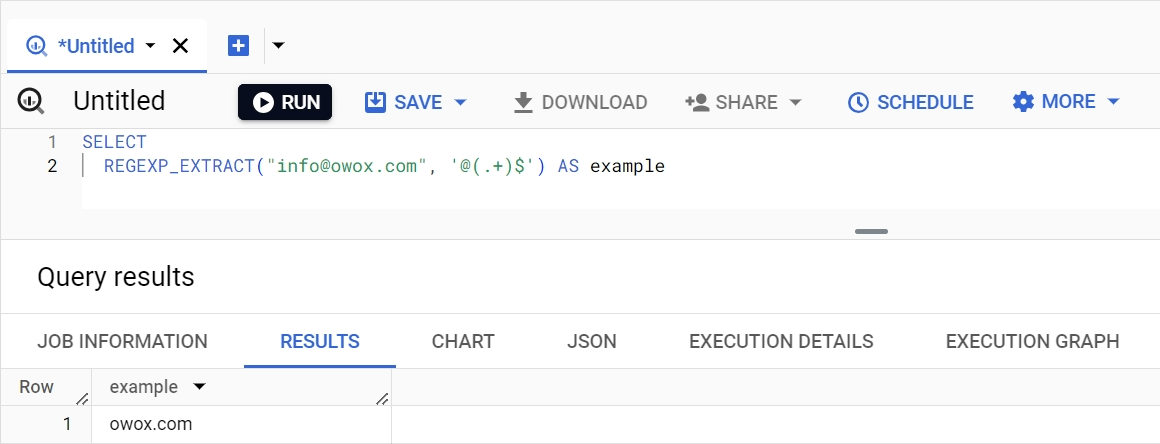The width and height of the screenshot is (1160, 444).
Task: Close the *Untitled query tab
Action: coord(180,46)
